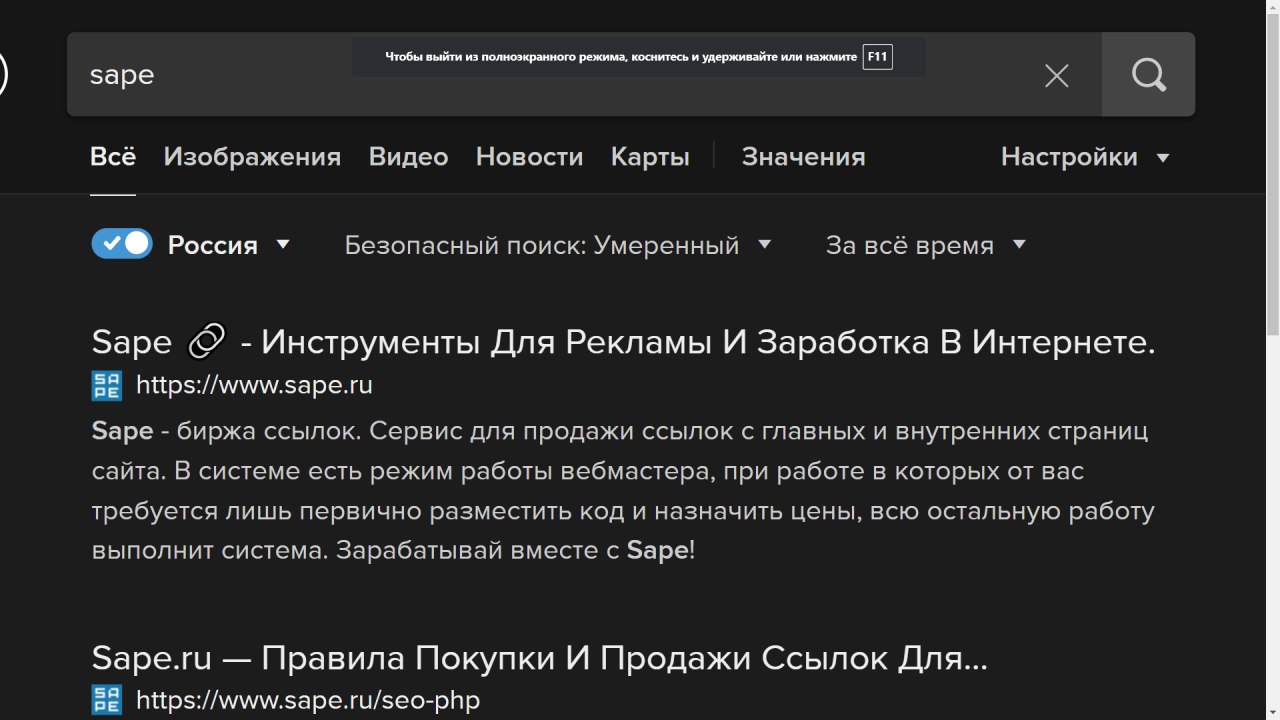Image resolution: width=1280 pixels, height=720 pixels.
Task: Click the Sape favicon beside https://www.sape.ru
Action: coord(106,385)
